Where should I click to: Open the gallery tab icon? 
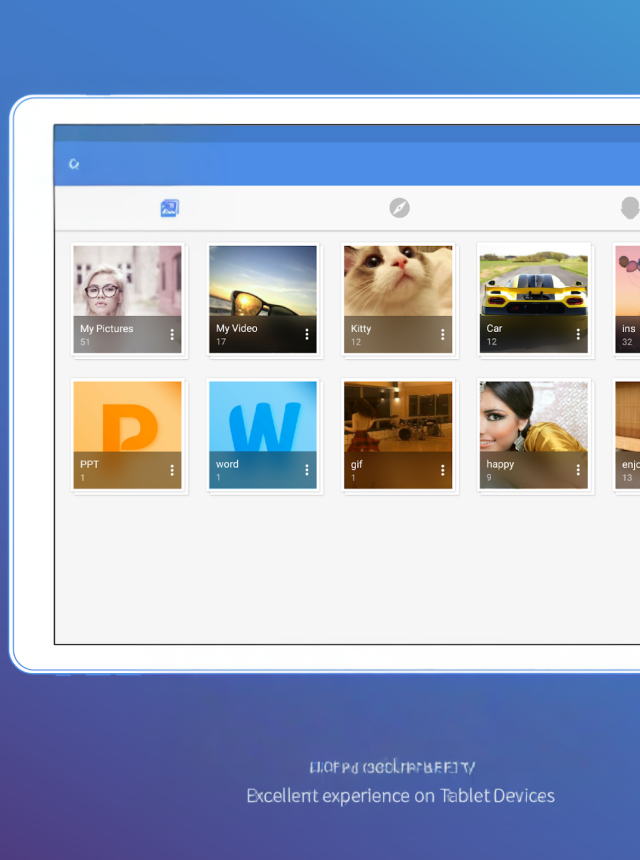(x=169, y=208)
